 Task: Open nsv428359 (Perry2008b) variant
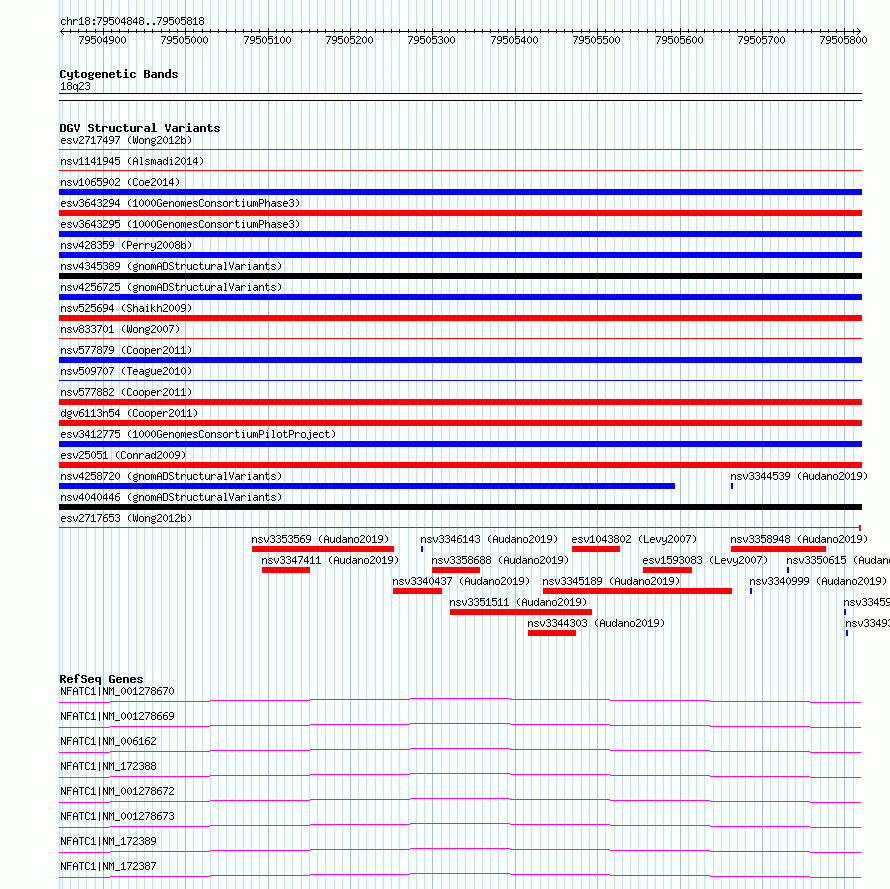click(126, 245)
